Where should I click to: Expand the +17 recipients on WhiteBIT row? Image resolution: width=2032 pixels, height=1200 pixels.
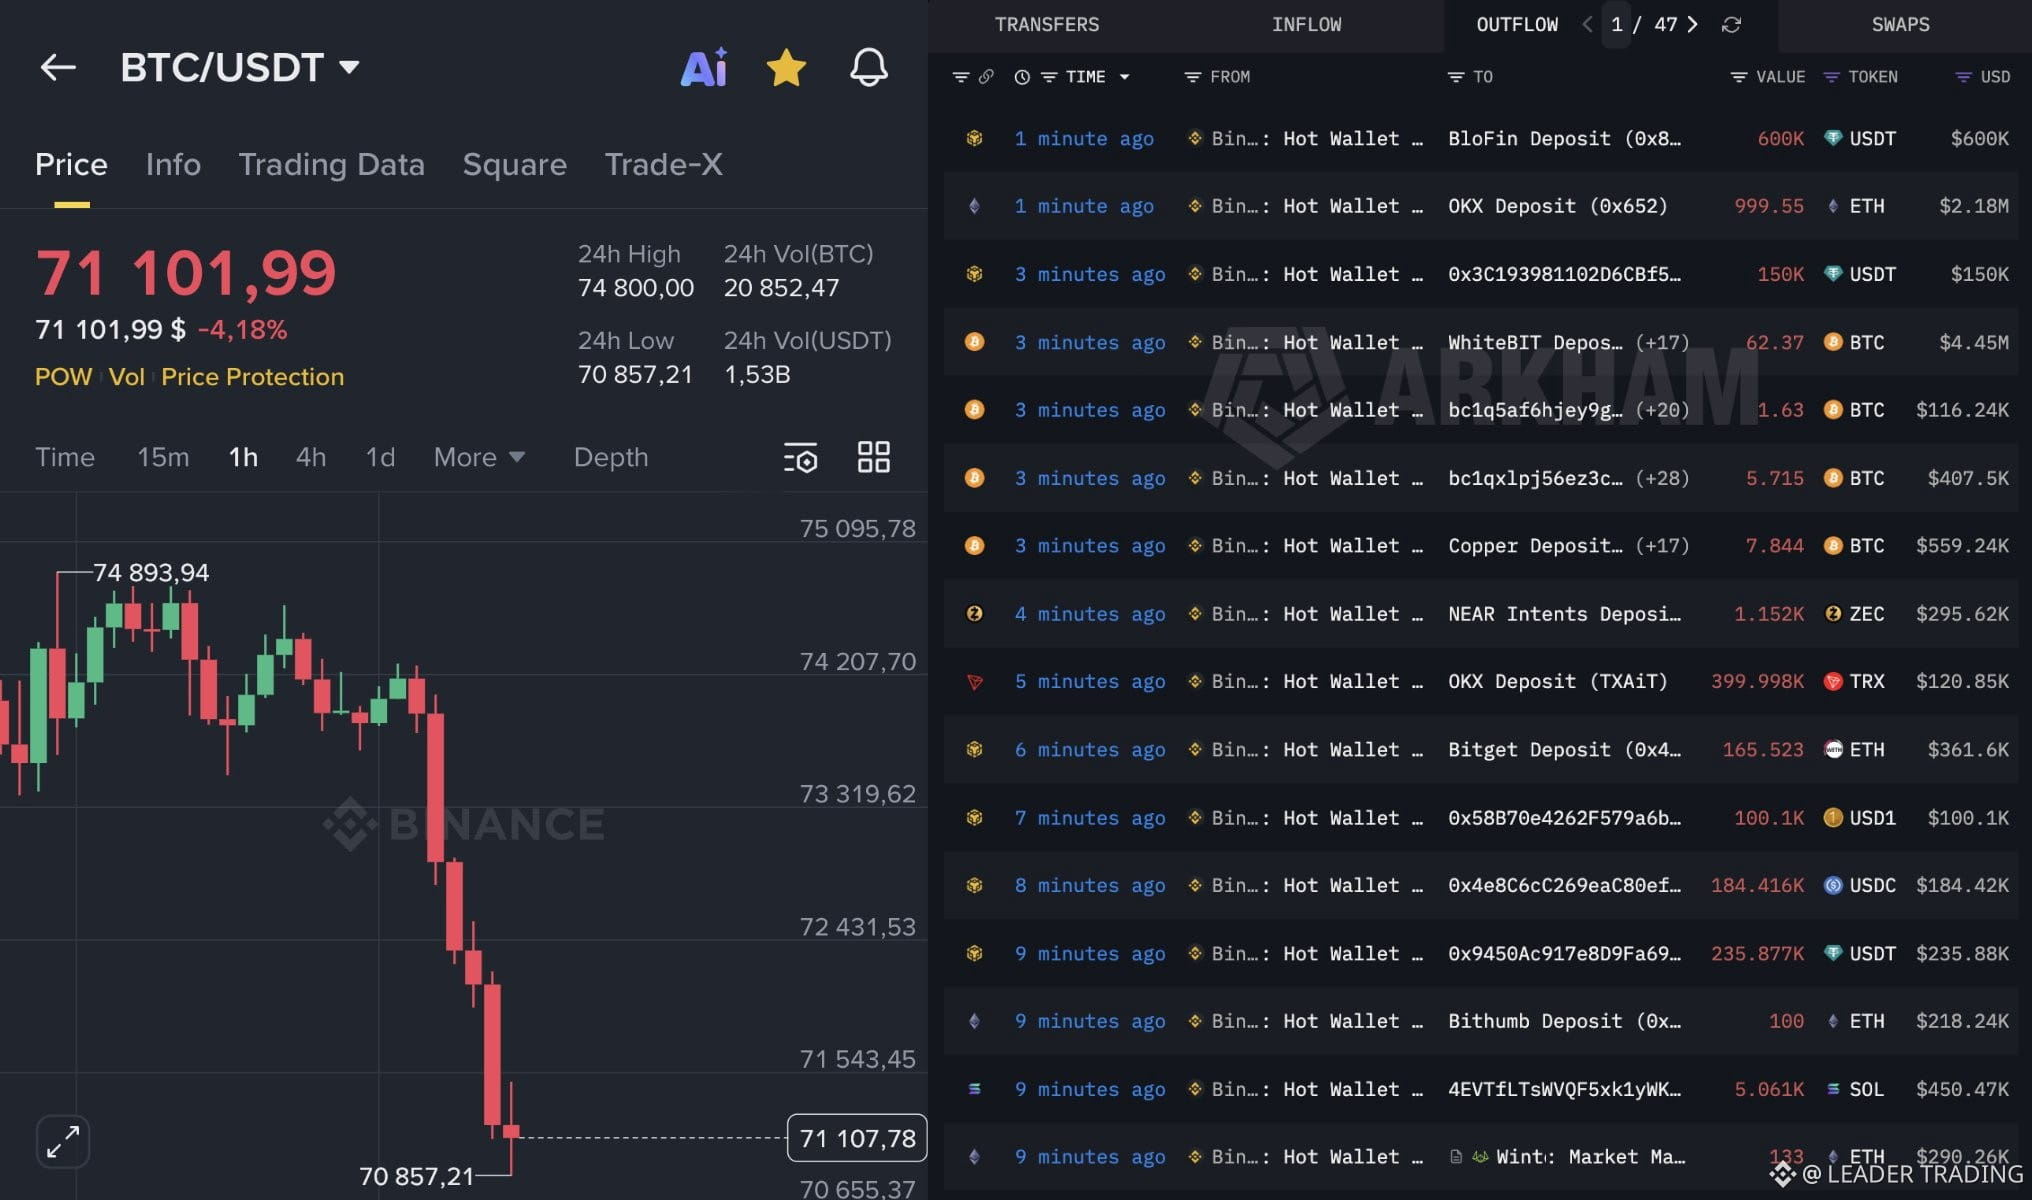[1662, 342]
